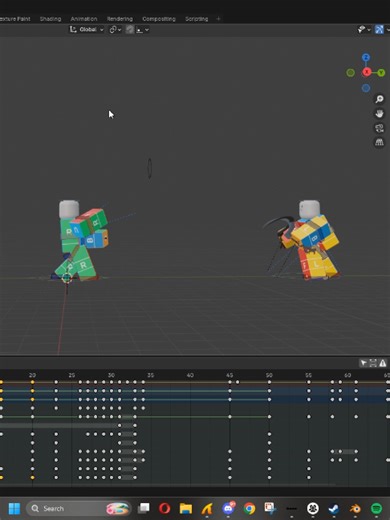Select the green character rig in viewport
Viewport: 390px width, 520px height.
click(x=80, y=240)
